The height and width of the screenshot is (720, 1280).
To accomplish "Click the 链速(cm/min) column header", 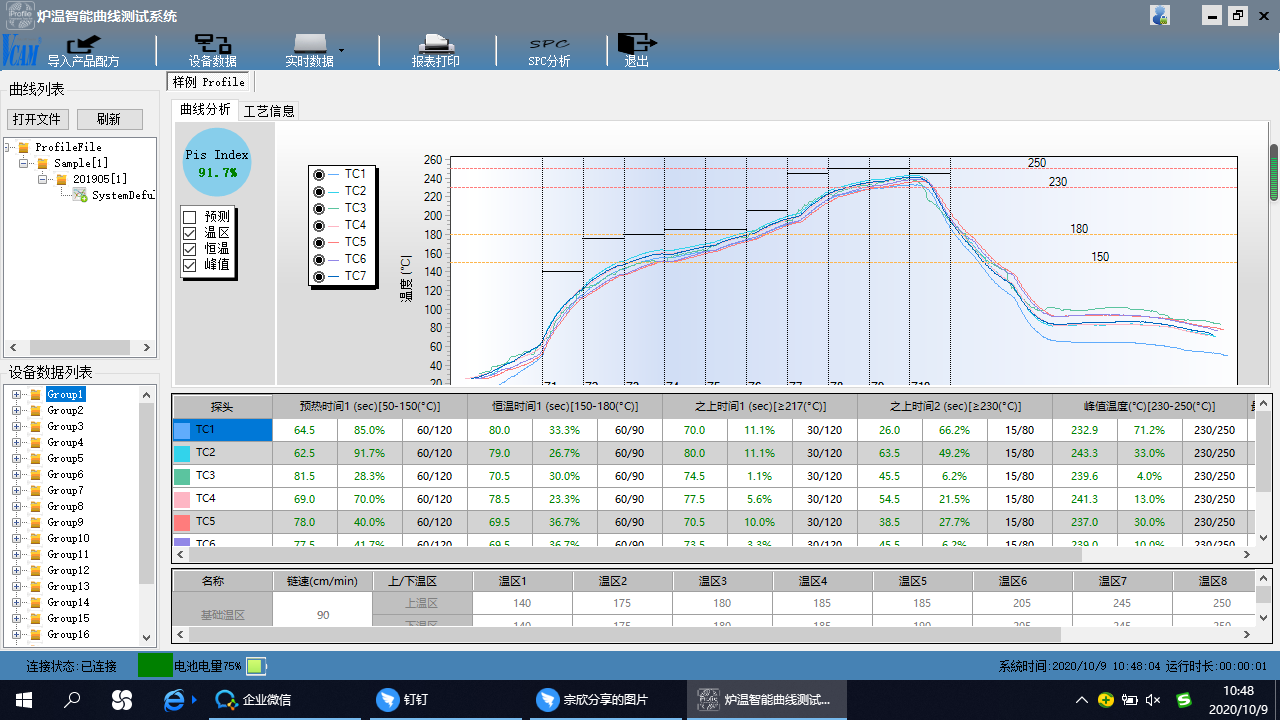I will click(x=322, y=580).
